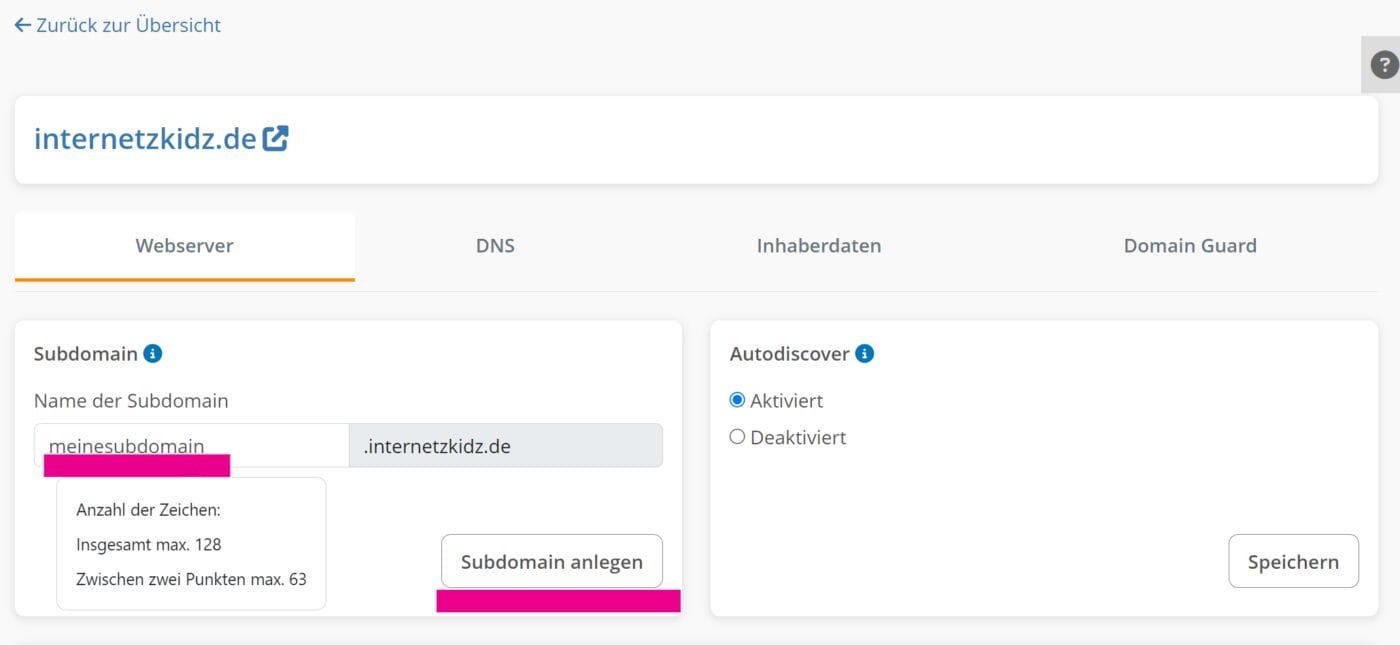Click the Speichern button
The image size is (1400, 645).
tap(1293, 561)
